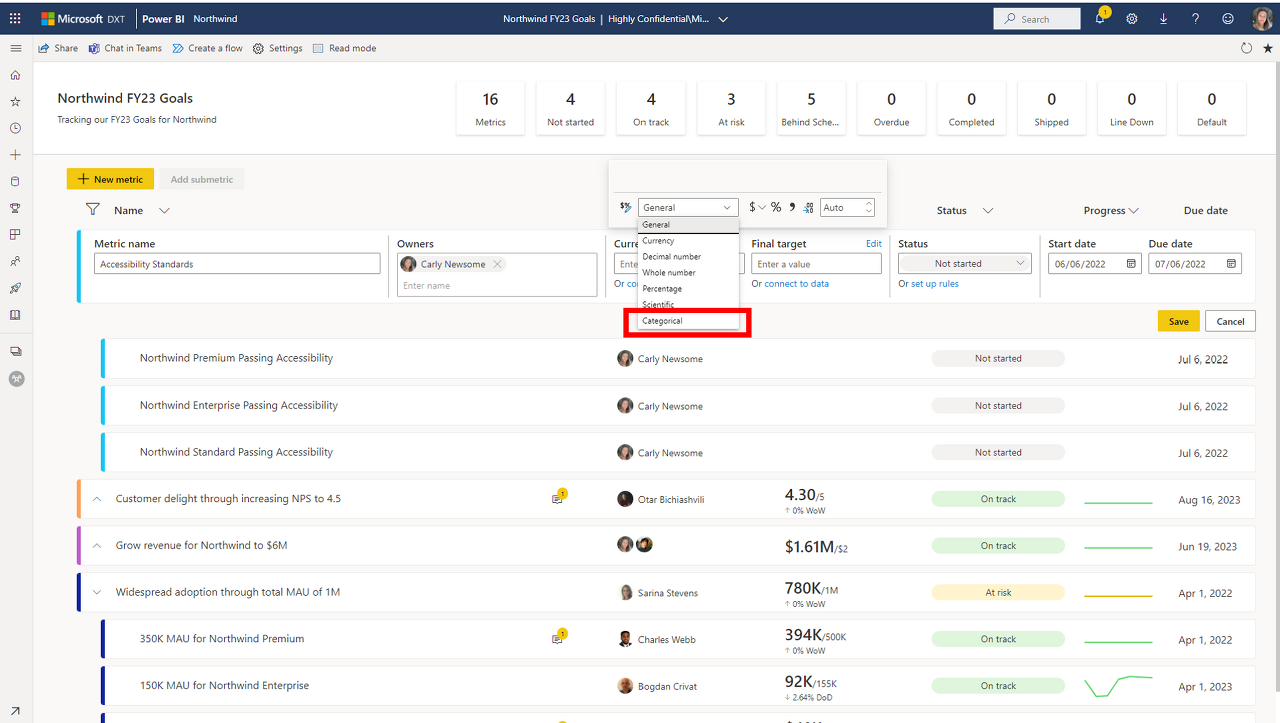Click Share in the toolbar
Image resolution: width=1280 pixels, height=723 pixels.
(x=58, y=48)
